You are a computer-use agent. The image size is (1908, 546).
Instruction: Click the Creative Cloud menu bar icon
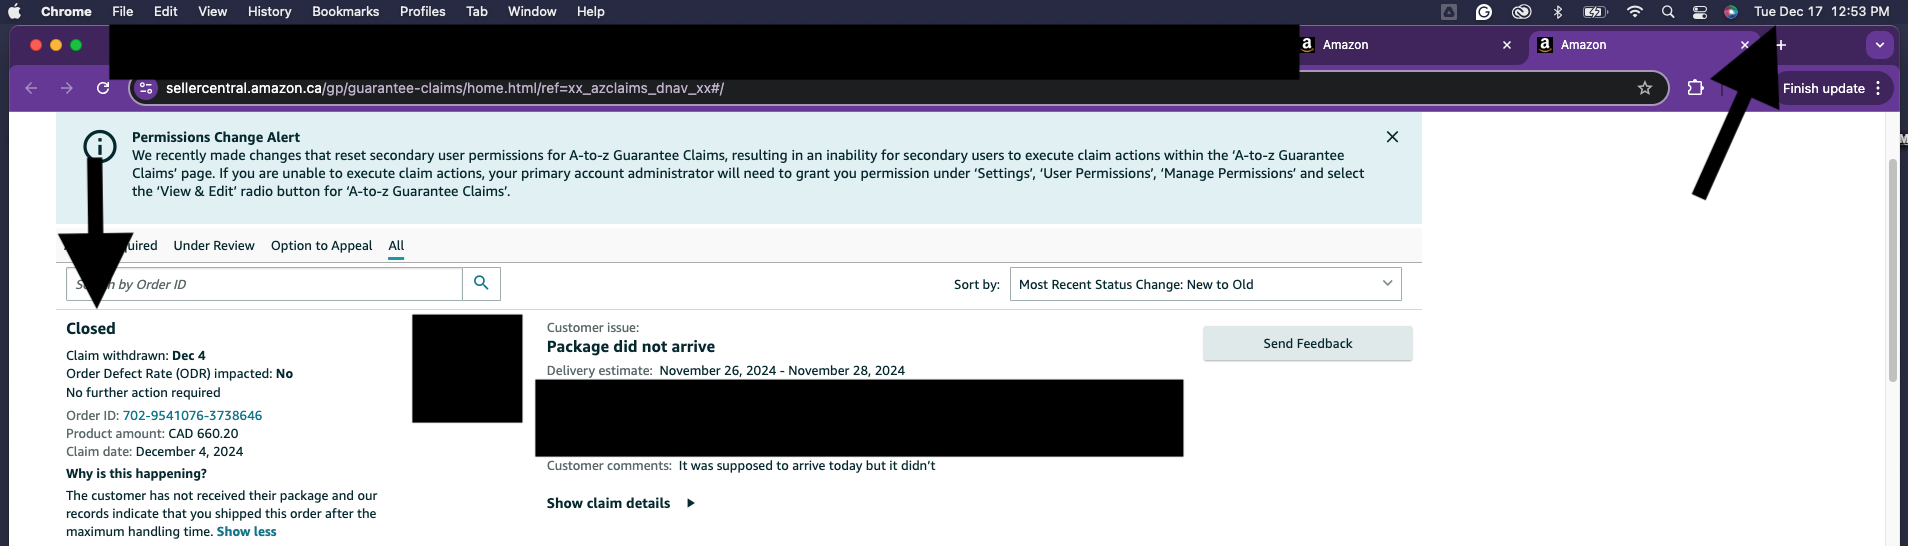pos(1521,12)
